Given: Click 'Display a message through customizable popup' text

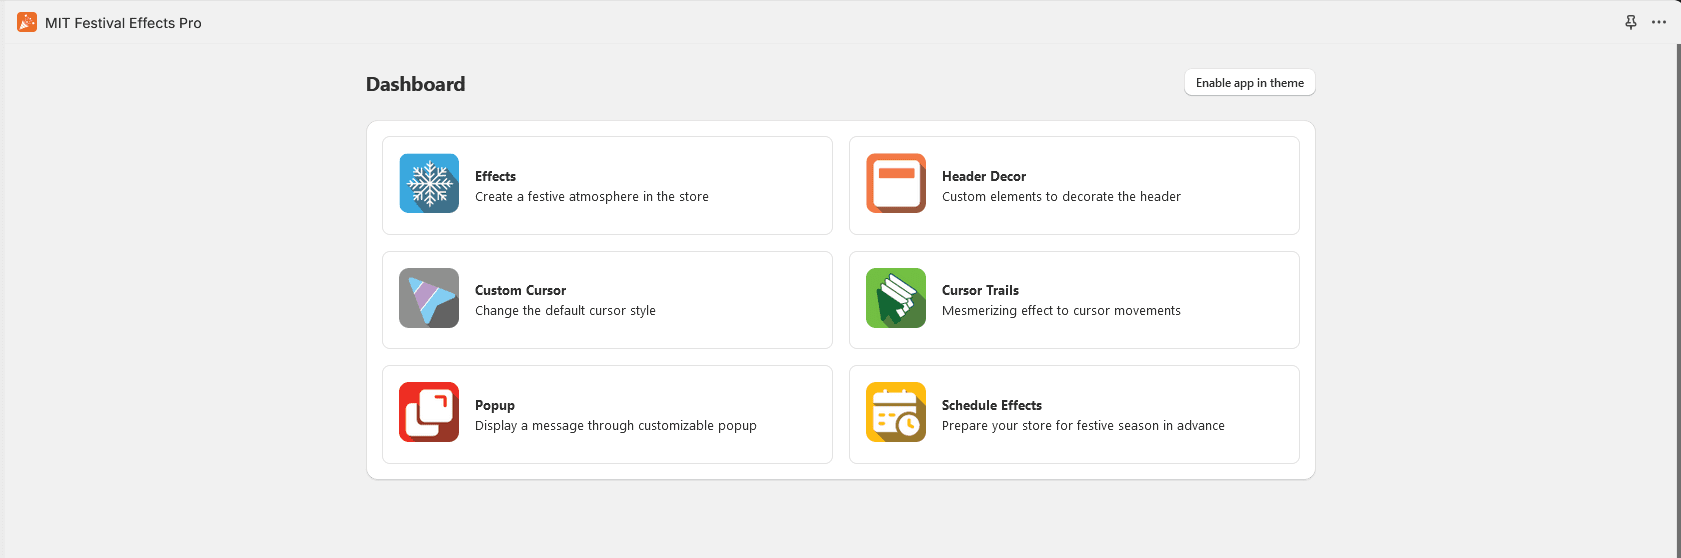Looking at the screenshot, I should click(x=616, y=426).
